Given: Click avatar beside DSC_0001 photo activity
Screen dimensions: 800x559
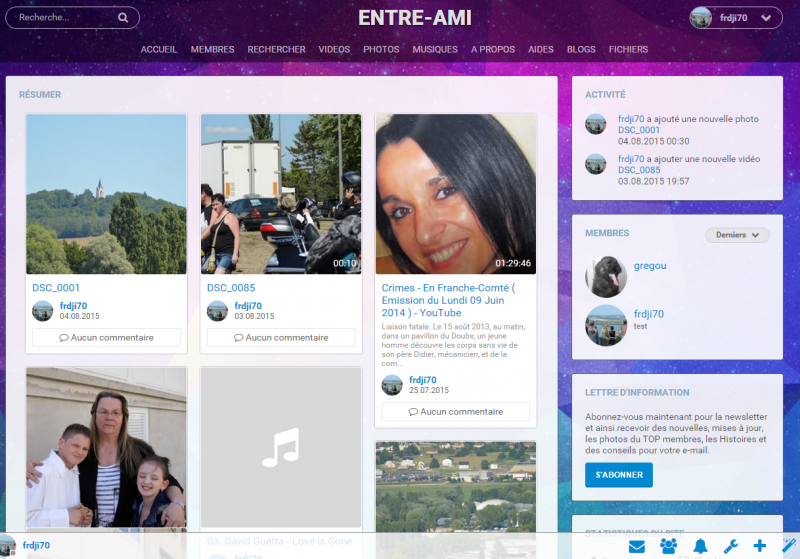Looking at the screenshot, I should coord(595,124).
